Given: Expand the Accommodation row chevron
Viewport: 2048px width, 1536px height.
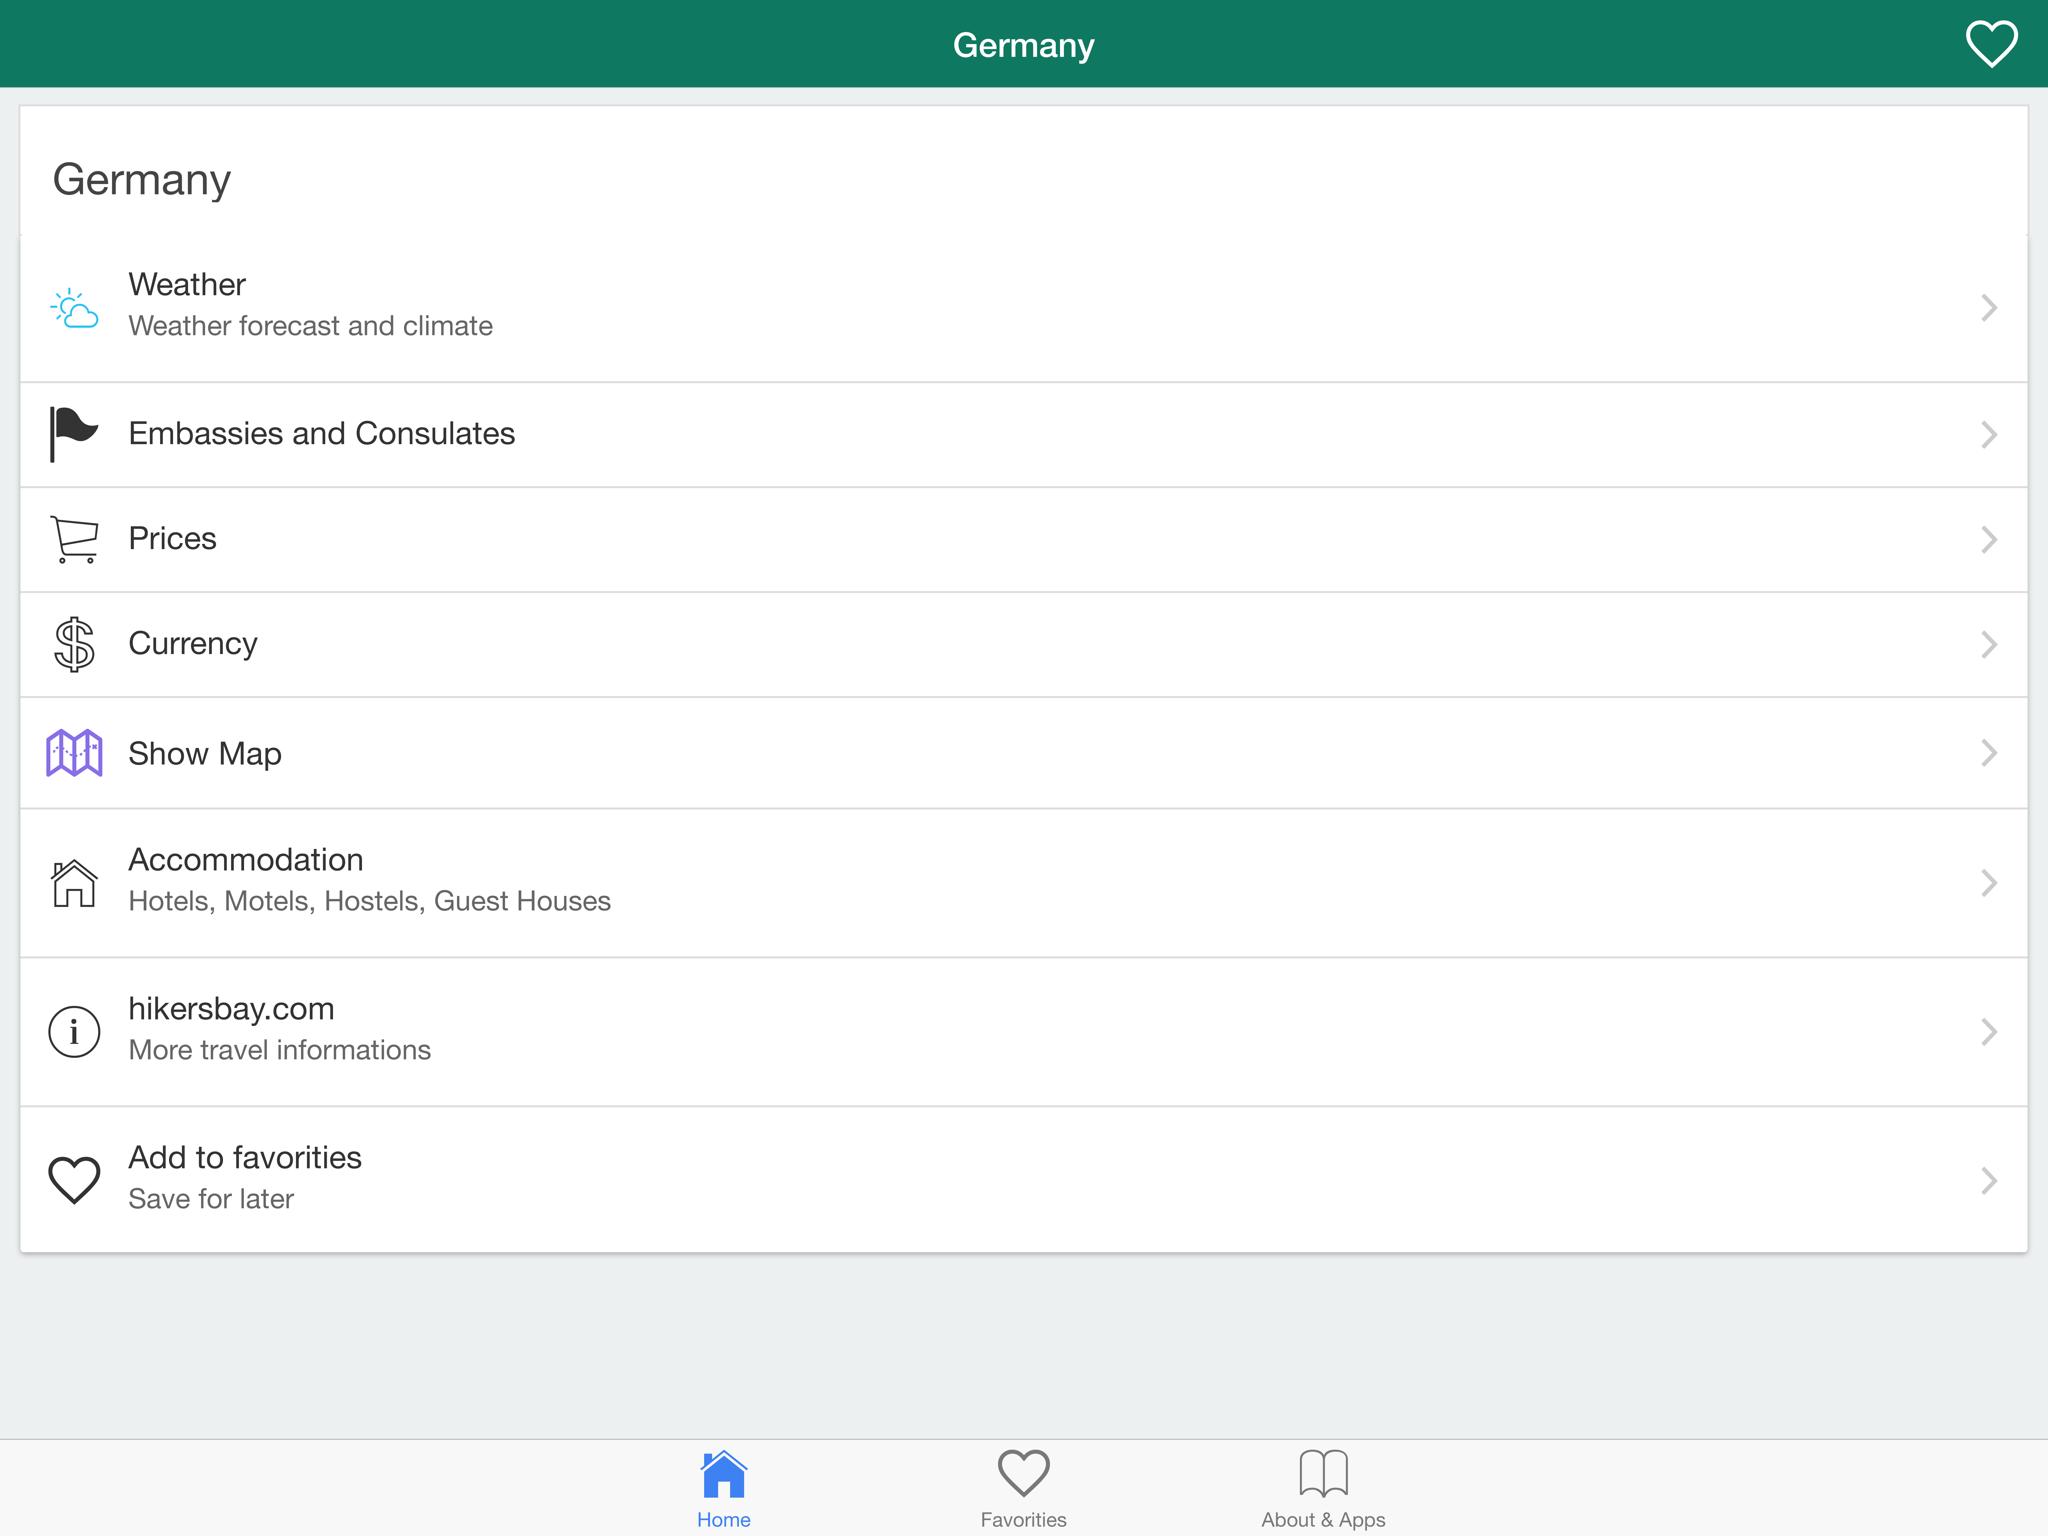Looking at the screenshot, I should (x=1988, y=883).
